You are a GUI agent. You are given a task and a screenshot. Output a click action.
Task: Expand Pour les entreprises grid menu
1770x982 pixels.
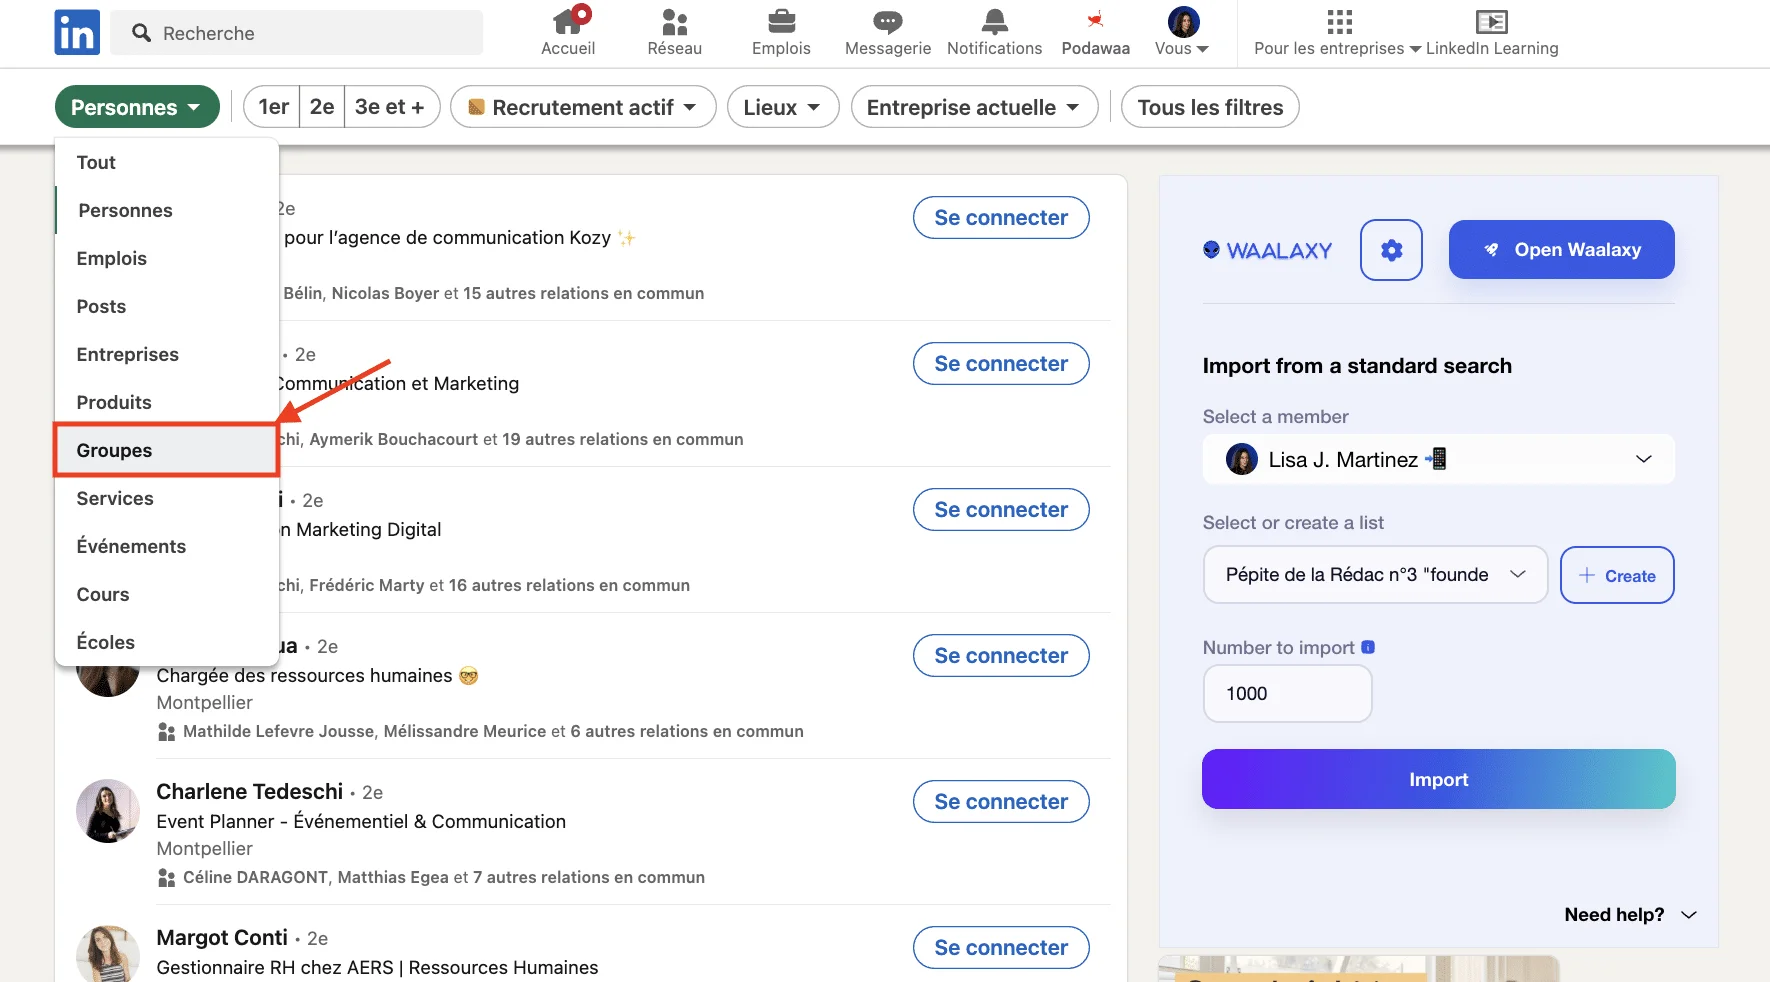[x=1338, y=32]
